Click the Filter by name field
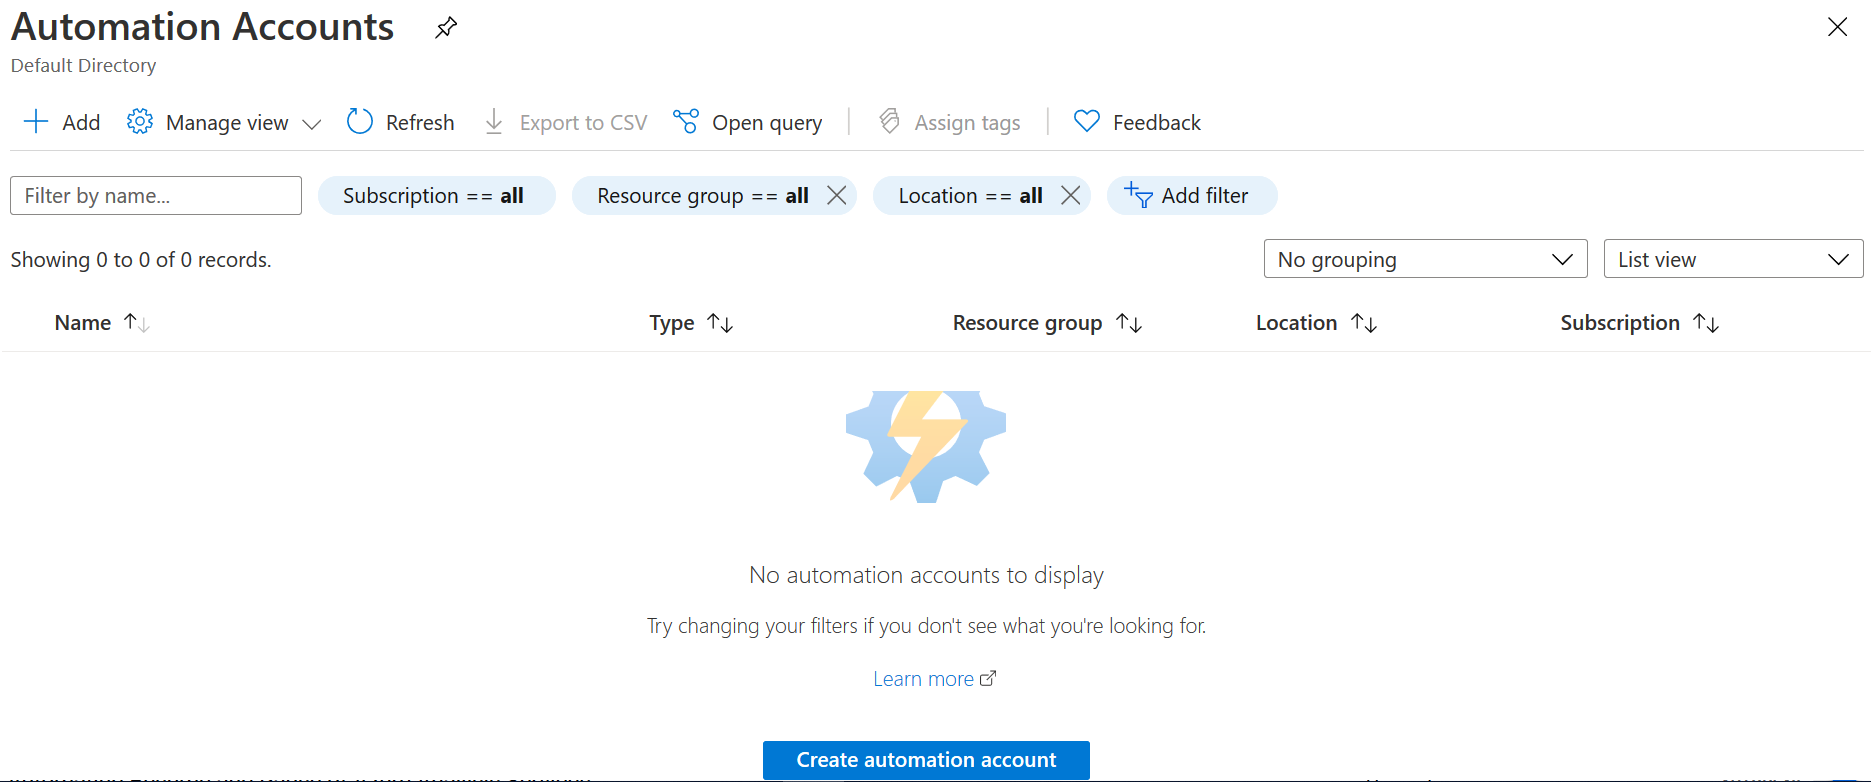 click(156, 195)
